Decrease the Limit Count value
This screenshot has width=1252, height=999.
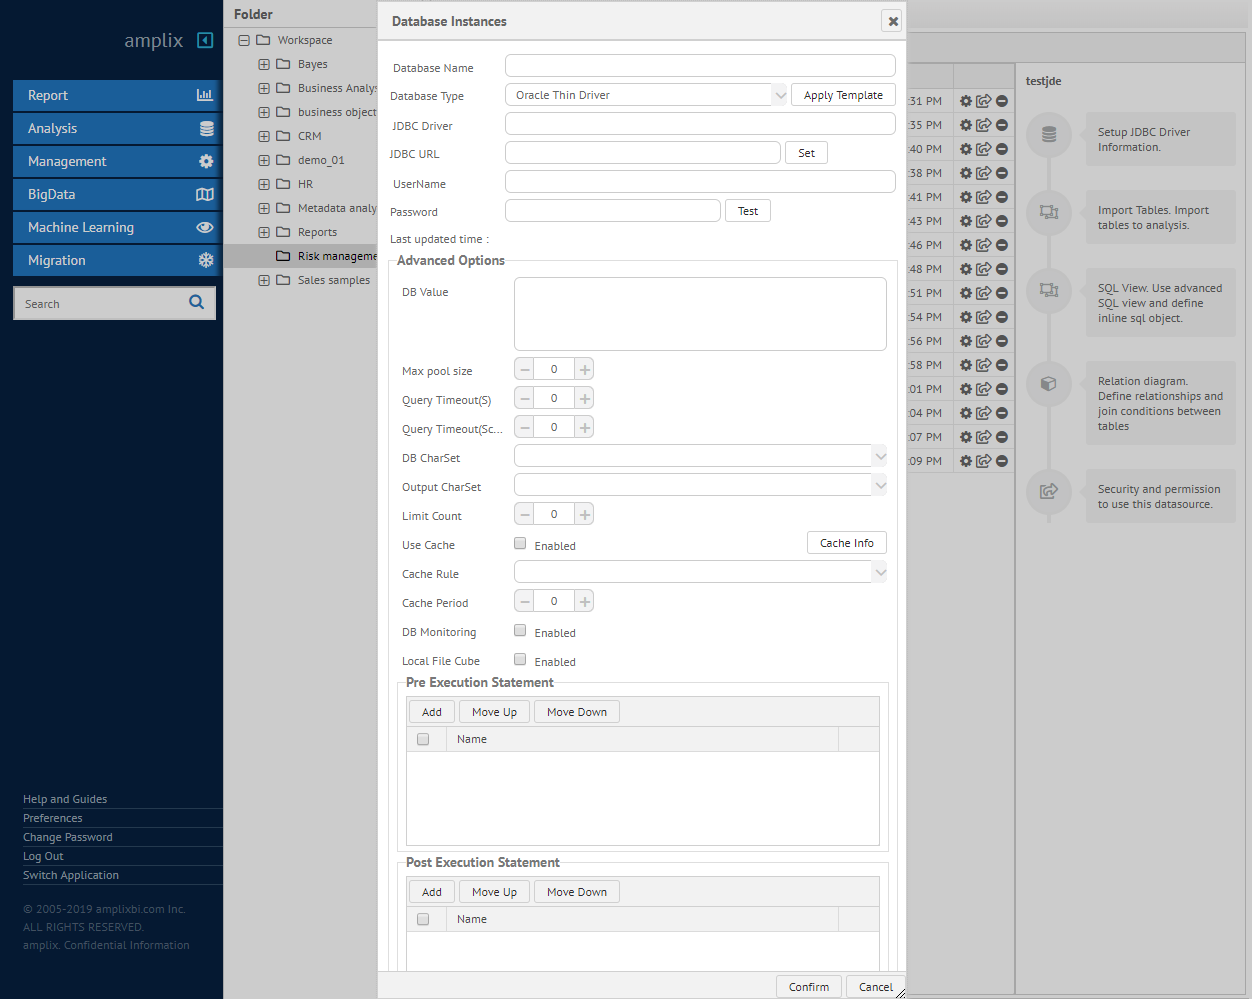click(x=525, y=515)
